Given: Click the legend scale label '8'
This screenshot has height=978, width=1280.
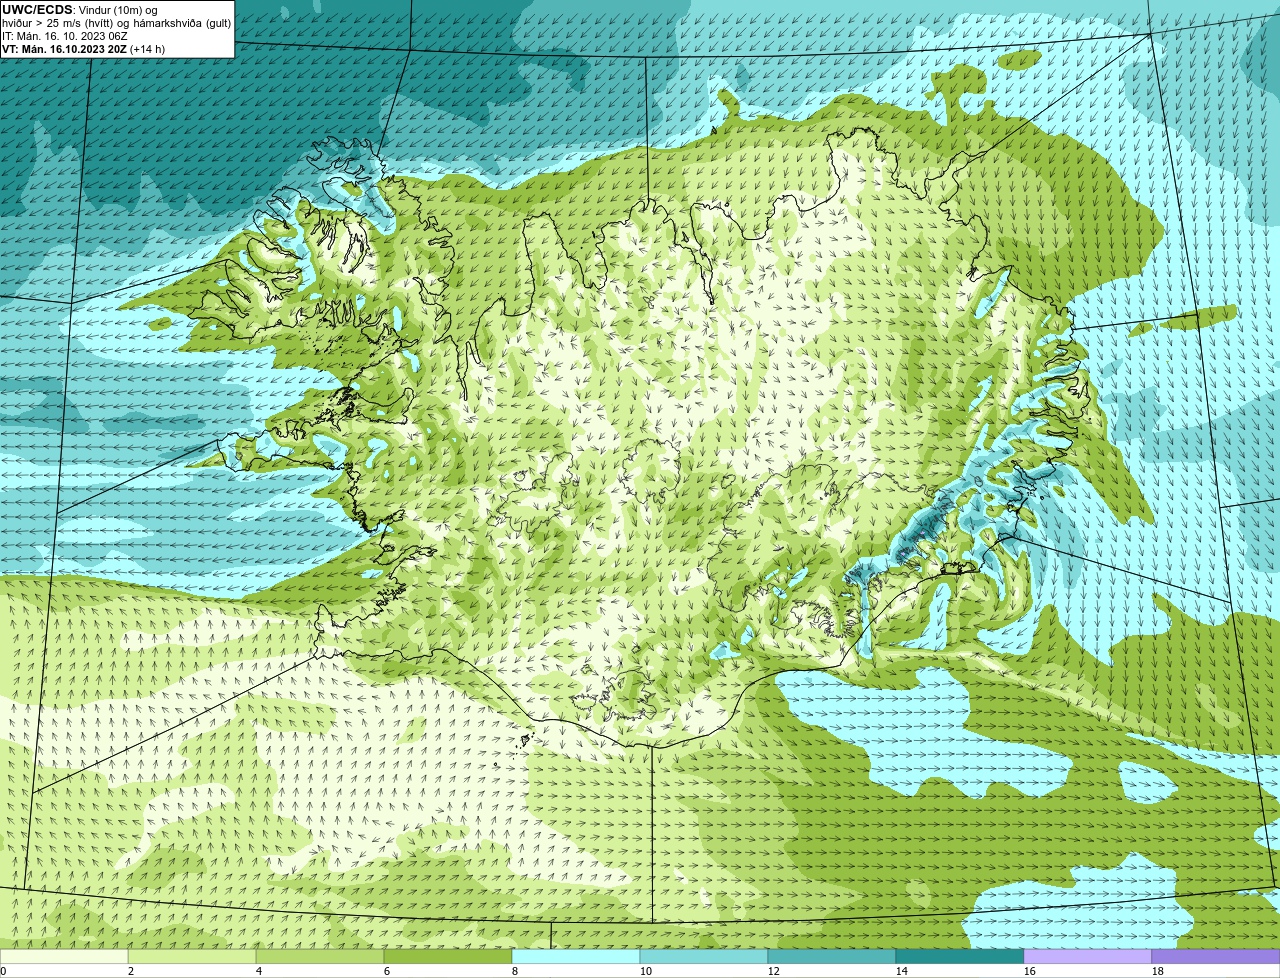Looking at the screenshot, I should pyautogui.click(x=515, y=971).
